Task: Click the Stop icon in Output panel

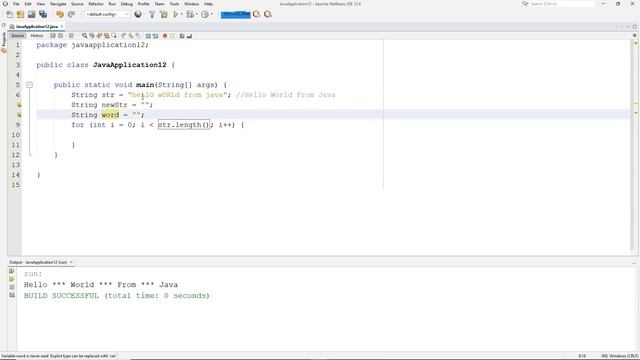Action: click(x=12, y=287)
